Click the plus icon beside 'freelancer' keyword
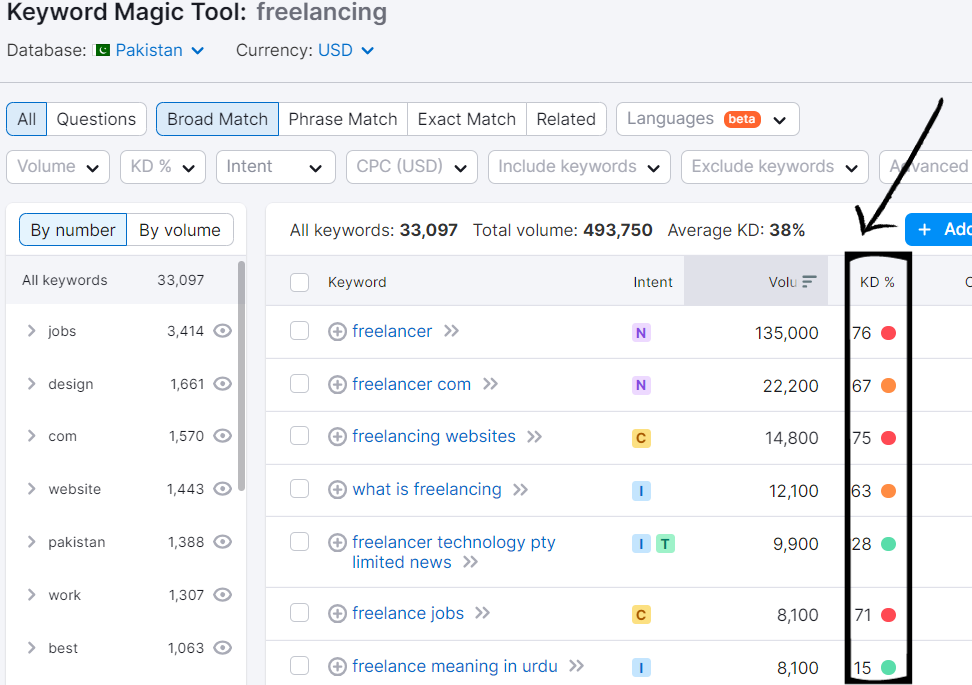The width and height of the screenshot is (972, 685). point(338,332)
